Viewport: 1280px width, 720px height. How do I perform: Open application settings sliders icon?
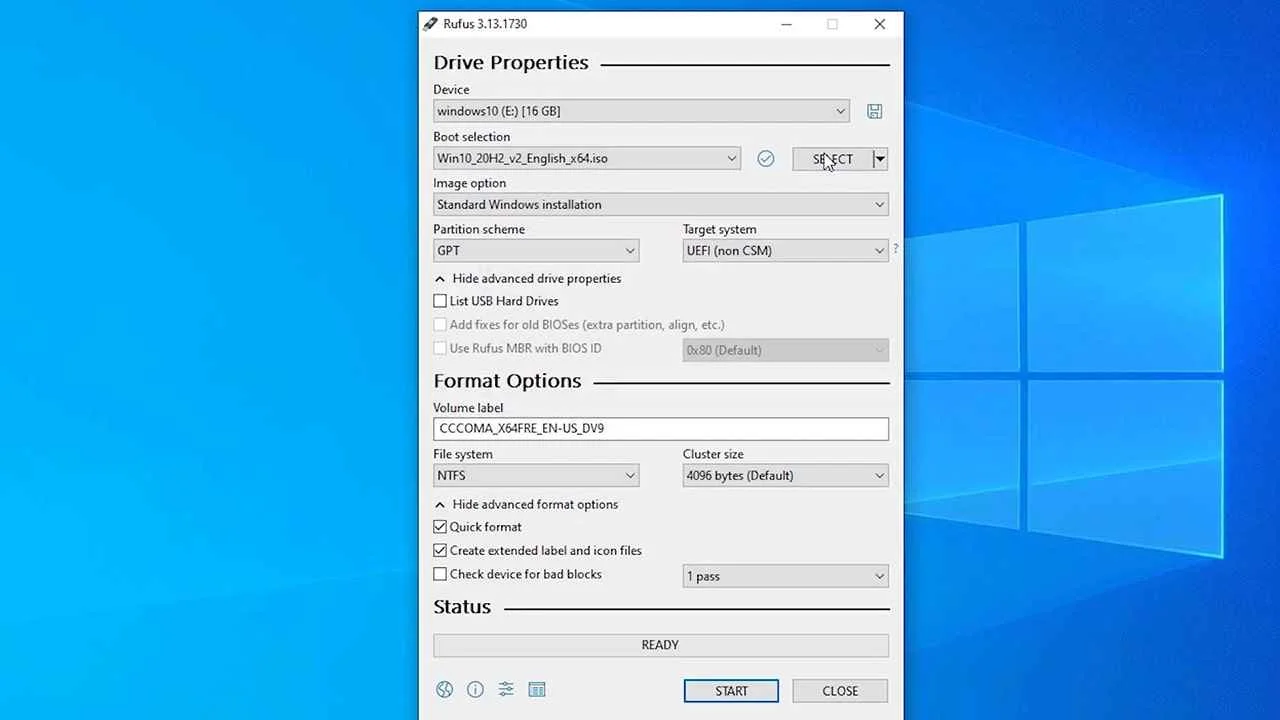[506, 689]
